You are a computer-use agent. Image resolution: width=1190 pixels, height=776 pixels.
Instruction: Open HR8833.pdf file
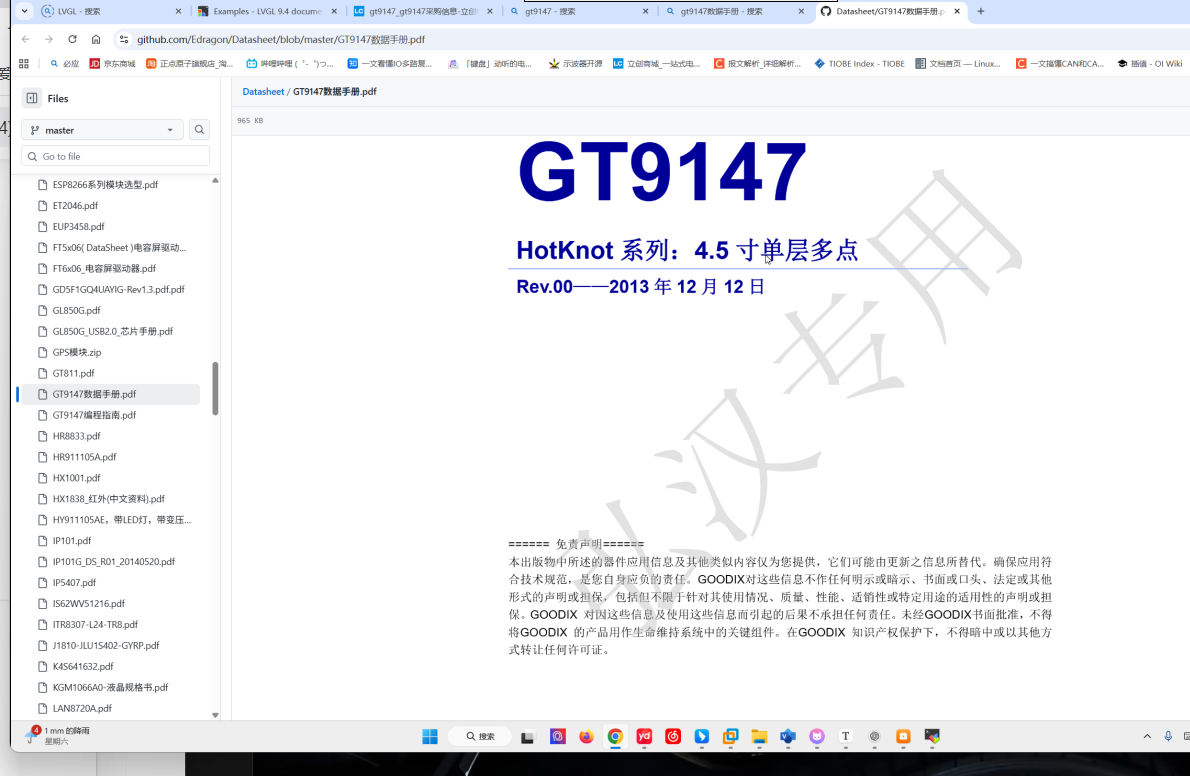(x=76, y=436)
